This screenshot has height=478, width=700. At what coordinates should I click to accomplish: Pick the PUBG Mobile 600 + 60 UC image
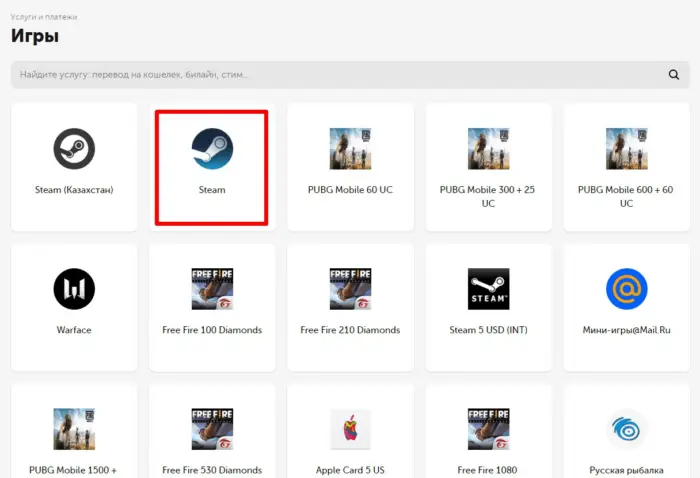[626, 149]
